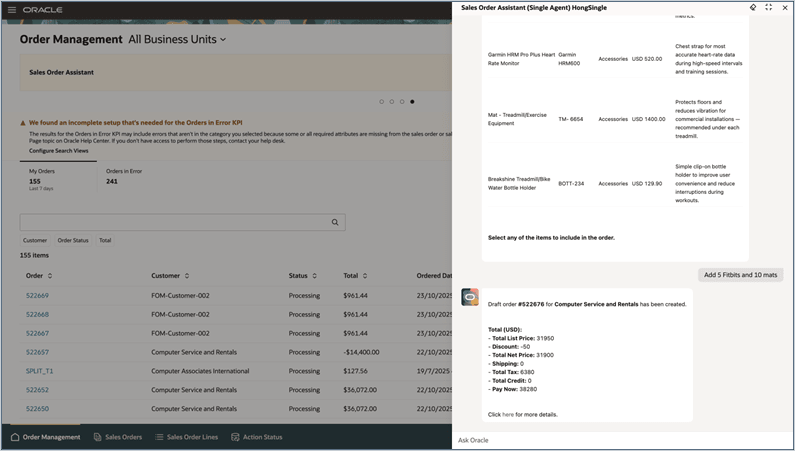This screenshot has width=795, height=451.
Task: Open order 522657
Action: point(38,352)
